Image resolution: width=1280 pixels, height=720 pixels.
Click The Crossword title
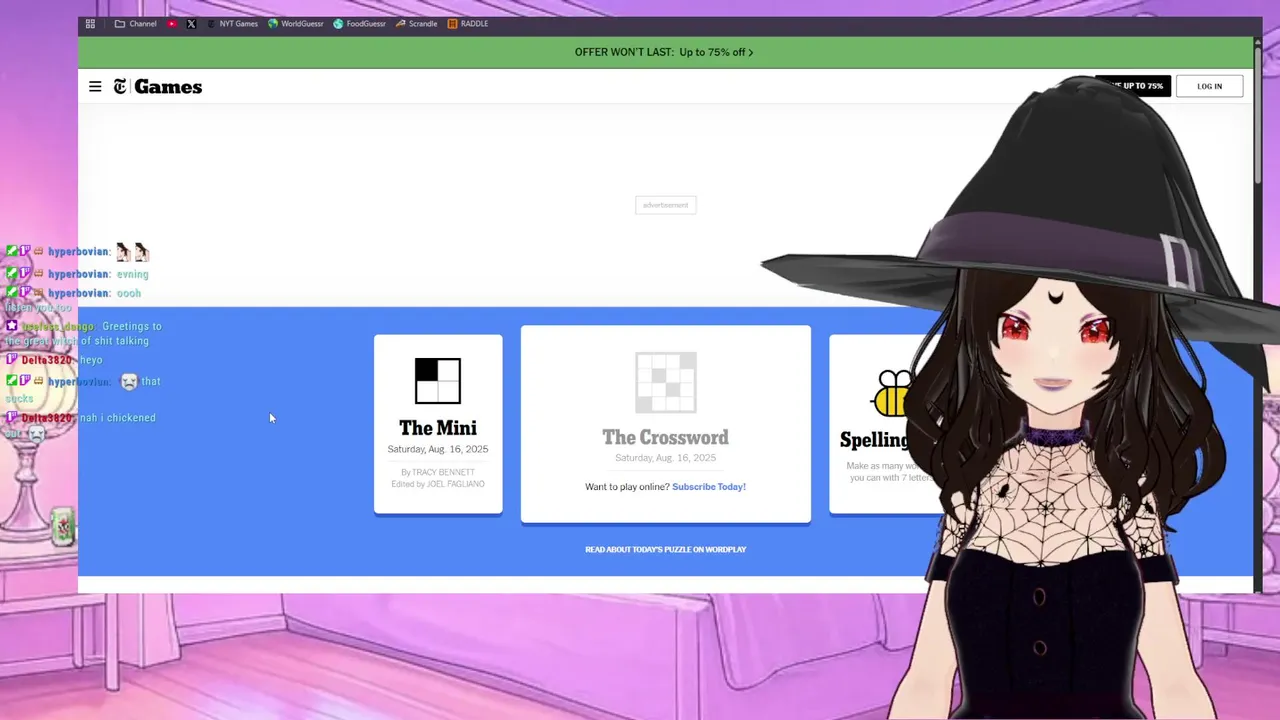point(666,437)
